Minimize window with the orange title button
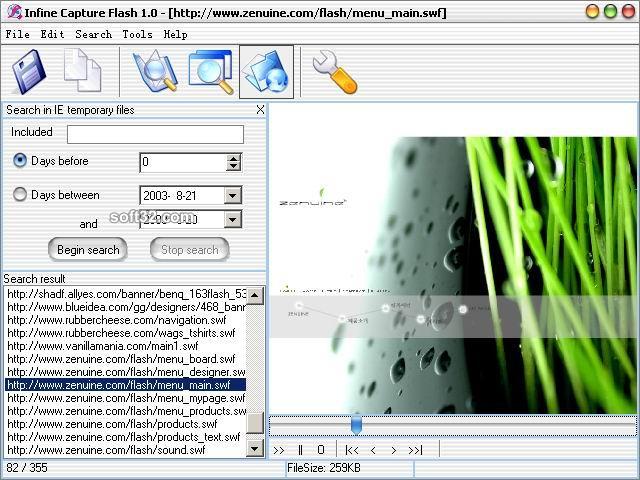640x480 pixels. click(592, 11)
